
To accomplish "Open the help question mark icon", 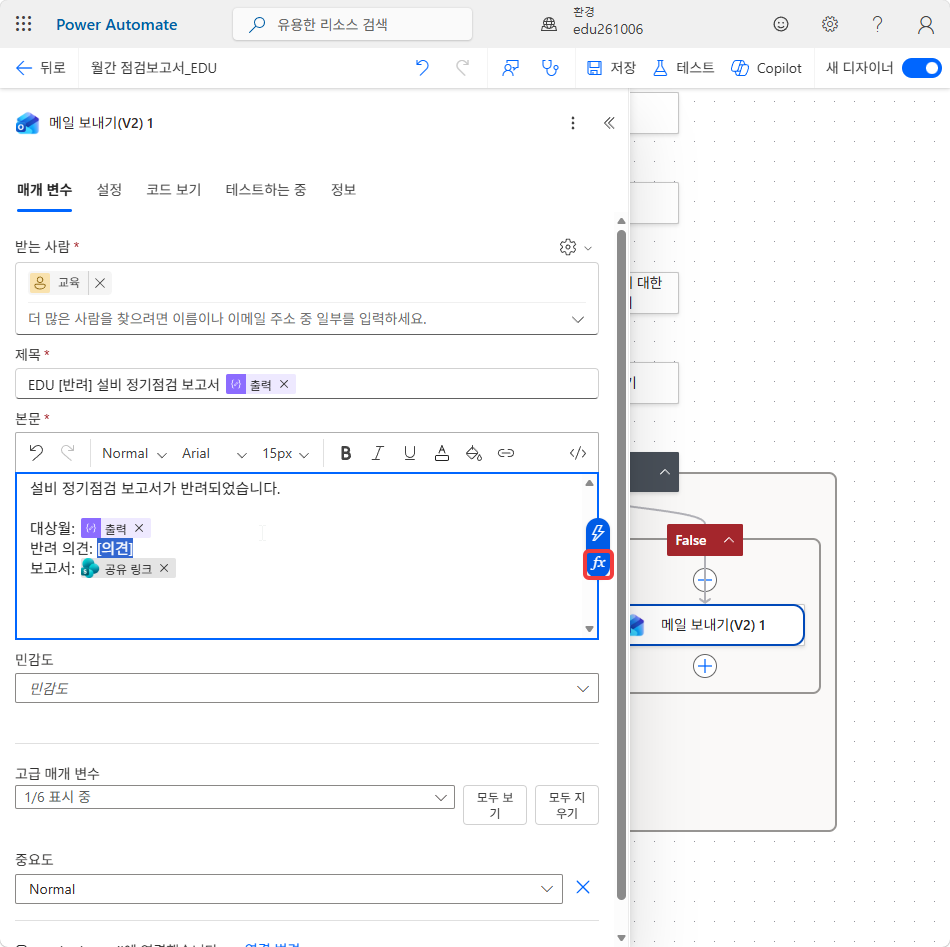I will [x=877, y=24].
